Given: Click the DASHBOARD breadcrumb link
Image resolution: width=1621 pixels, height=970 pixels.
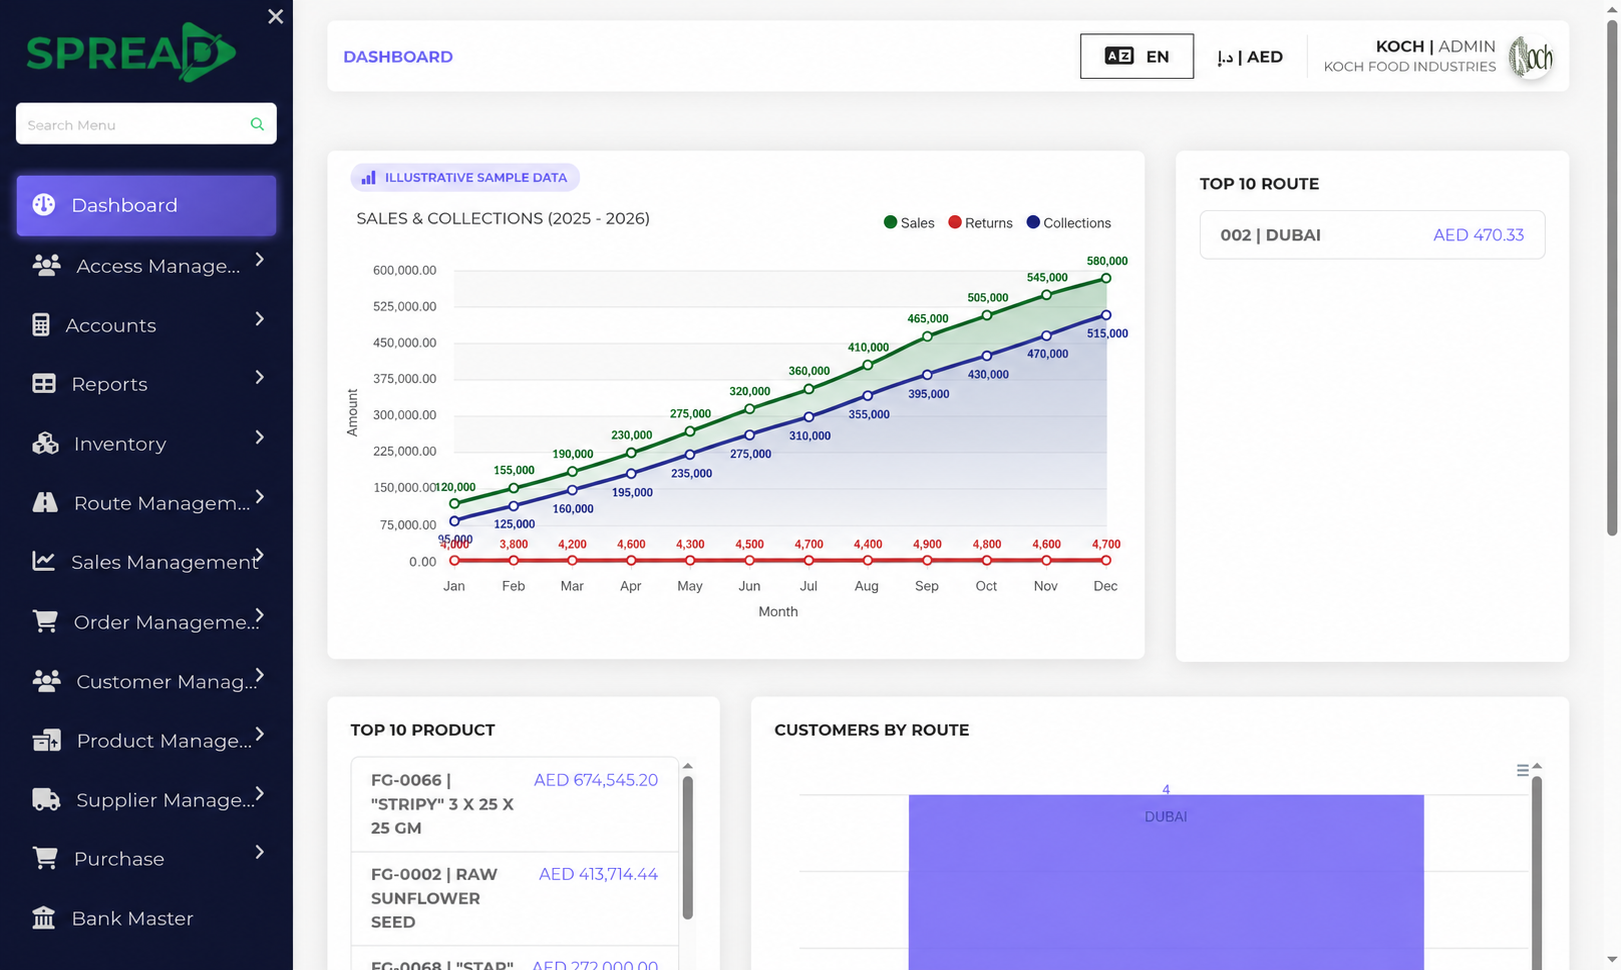Looking at the screenshot, I should pos(398,57).
